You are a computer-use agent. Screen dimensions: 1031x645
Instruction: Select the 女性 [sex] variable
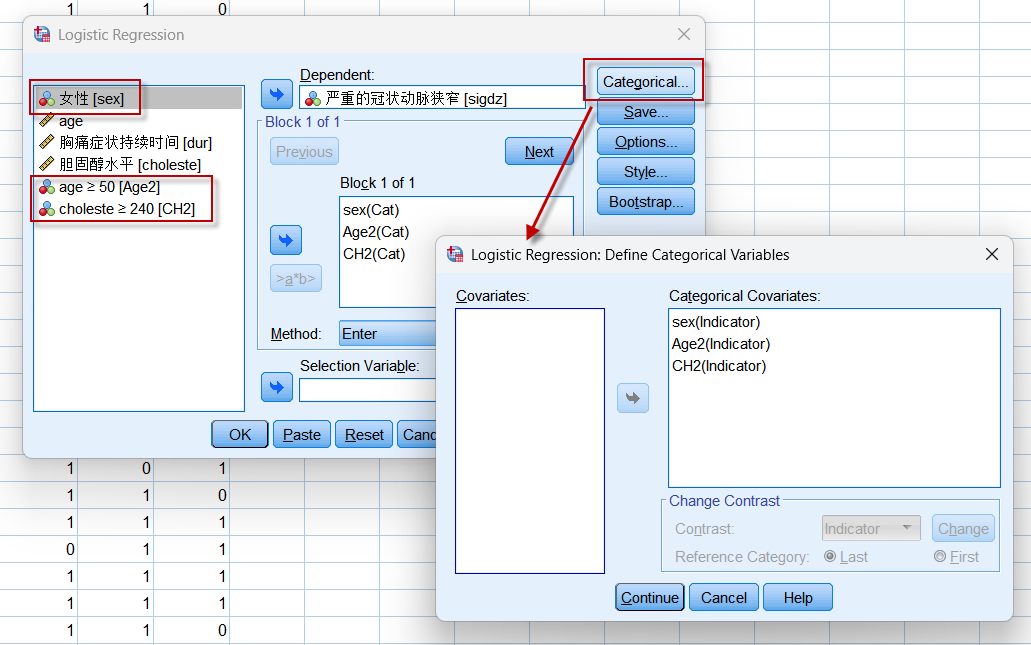pos(92,99)
